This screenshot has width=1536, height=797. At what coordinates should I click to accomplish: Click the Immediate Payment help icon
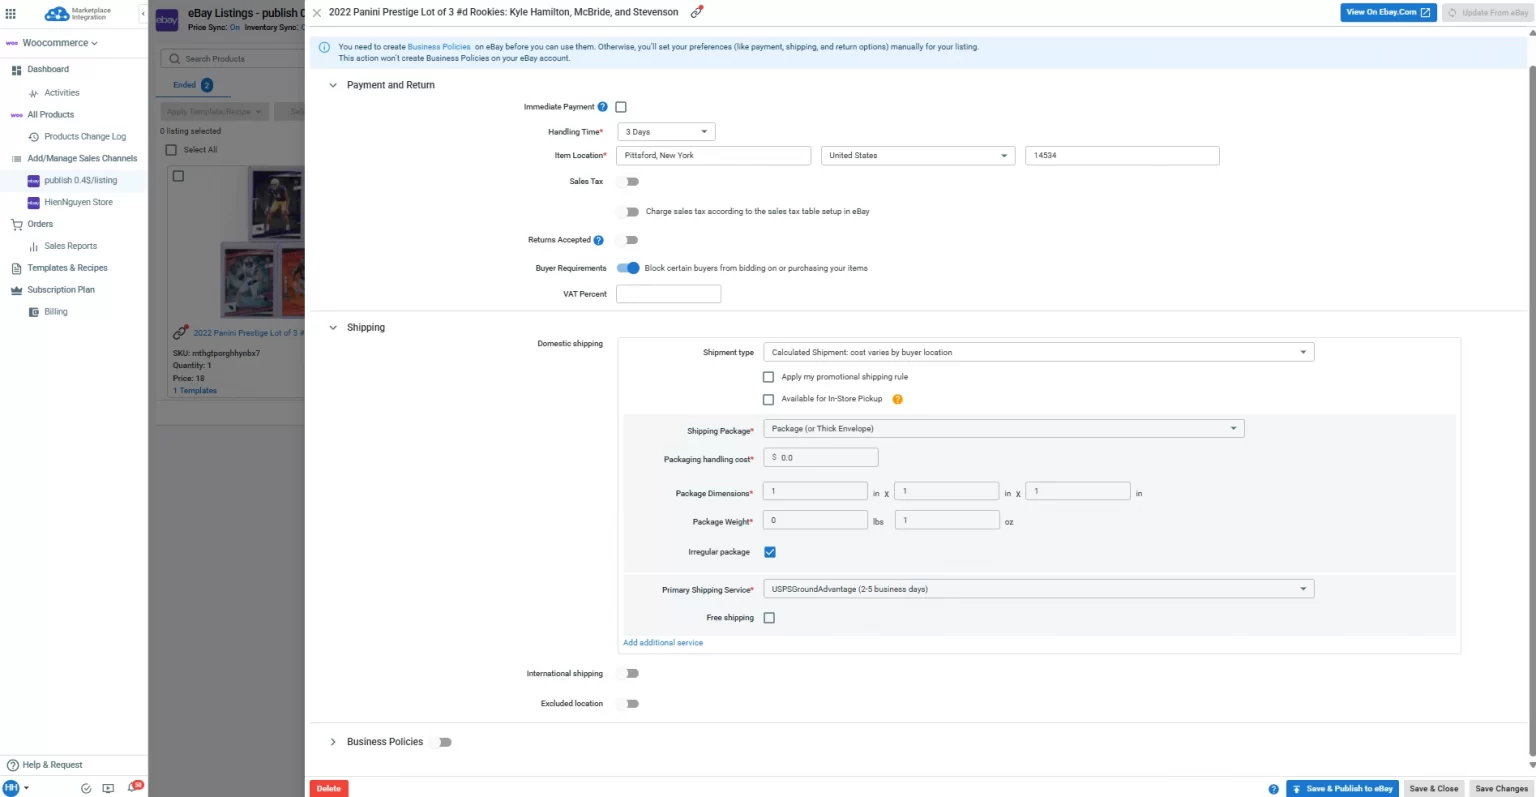pos(603,107)
